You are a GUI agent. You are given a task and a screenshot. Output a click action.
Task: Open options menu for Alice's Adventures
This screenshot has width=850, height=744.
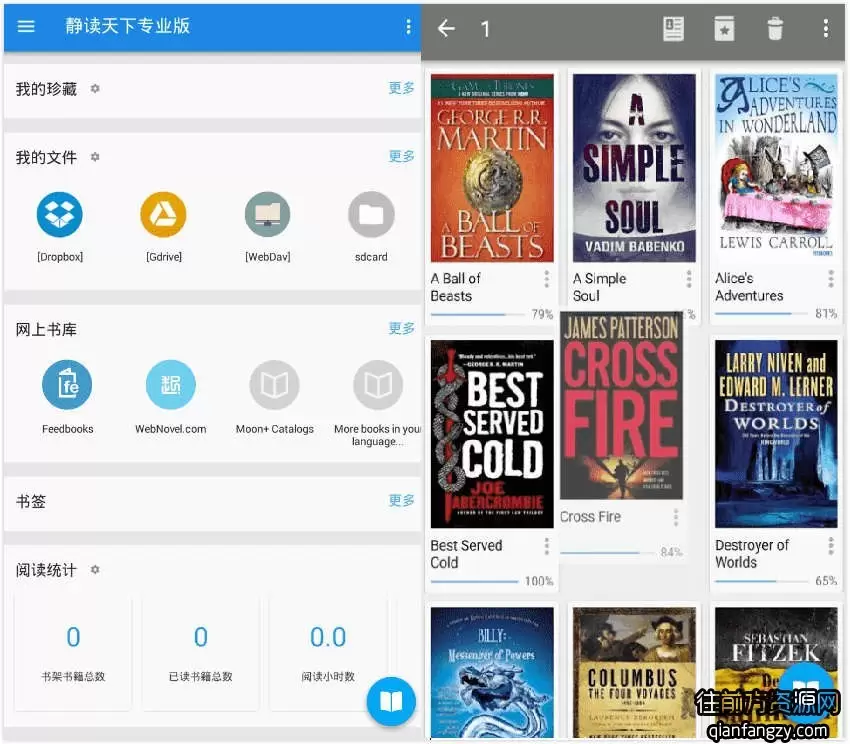pos(830,279)
